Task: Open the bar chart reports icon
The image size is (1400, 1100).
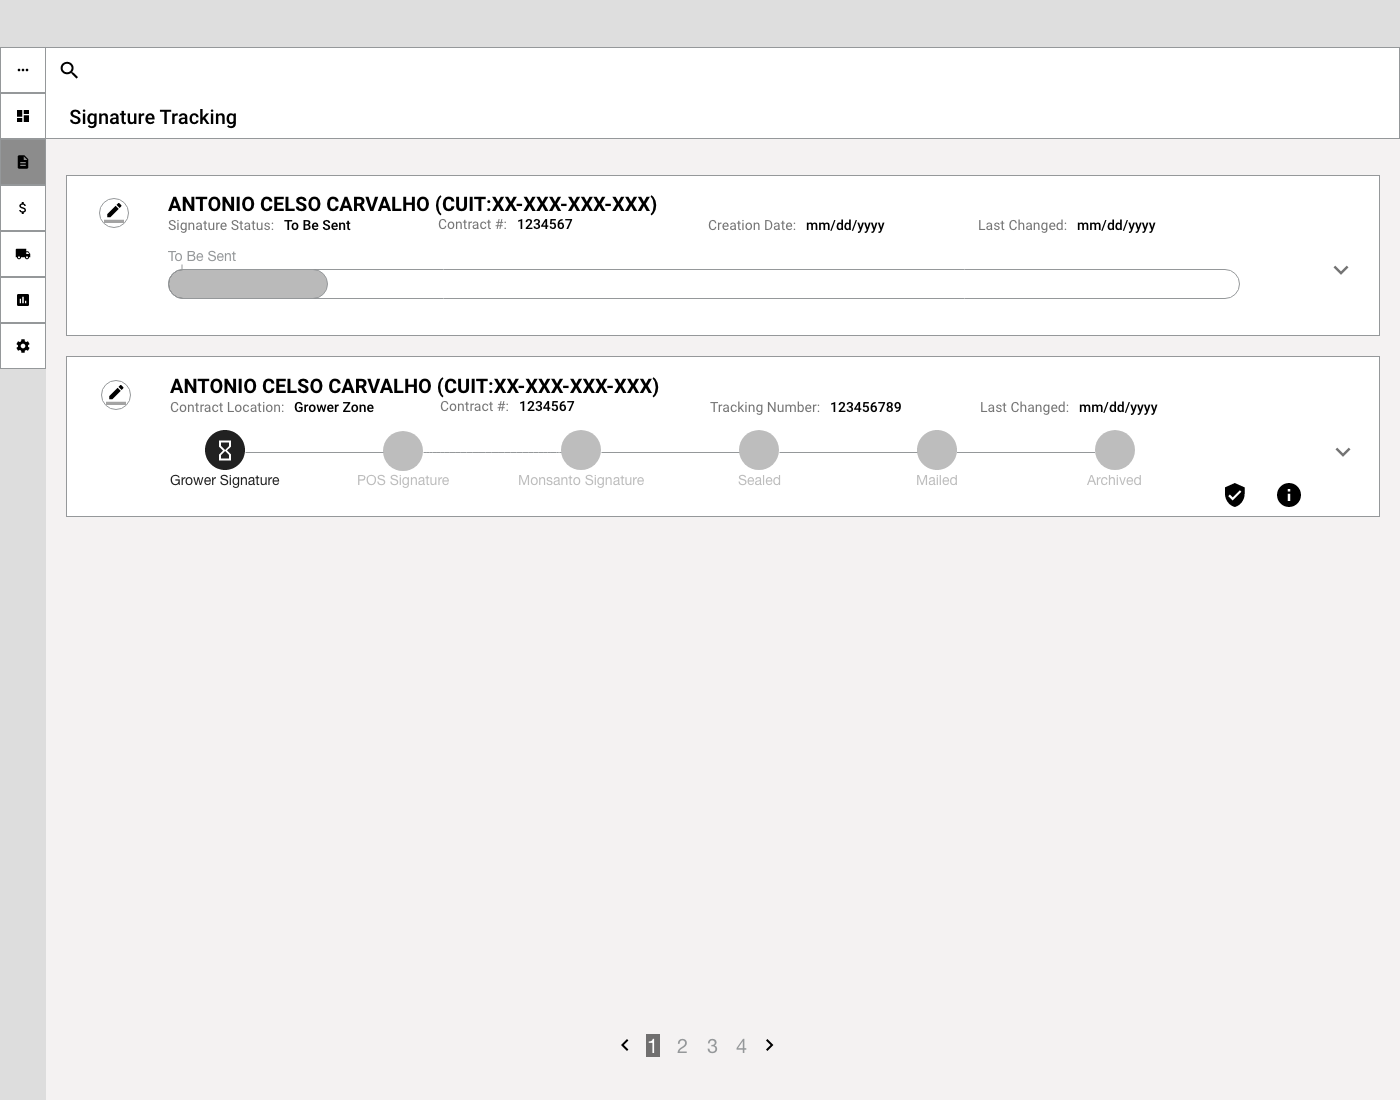Action: tap(23, 300)
